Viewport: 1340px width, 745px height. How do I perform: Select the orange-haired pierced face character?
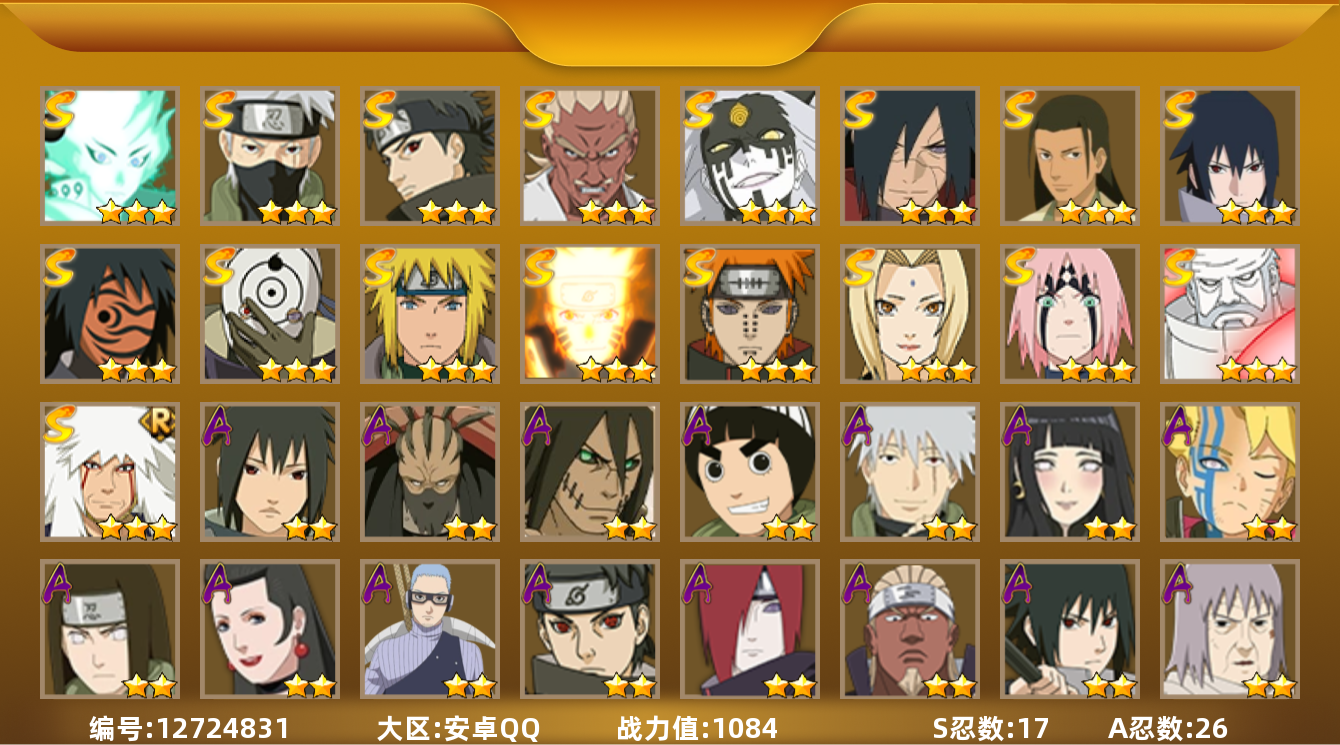click(x=750, y=314)
